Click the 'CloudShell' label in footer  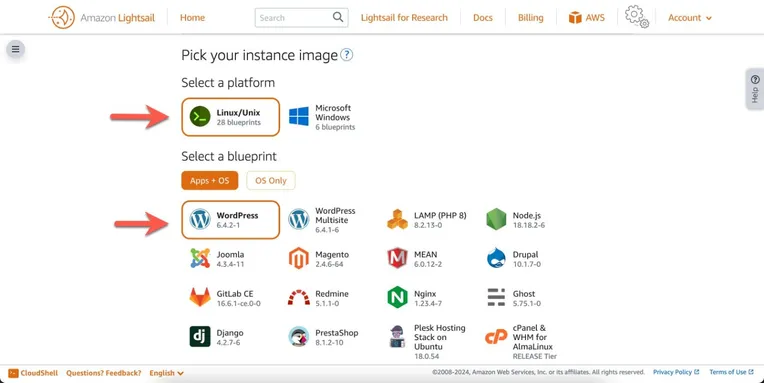[x=39, y=373]
